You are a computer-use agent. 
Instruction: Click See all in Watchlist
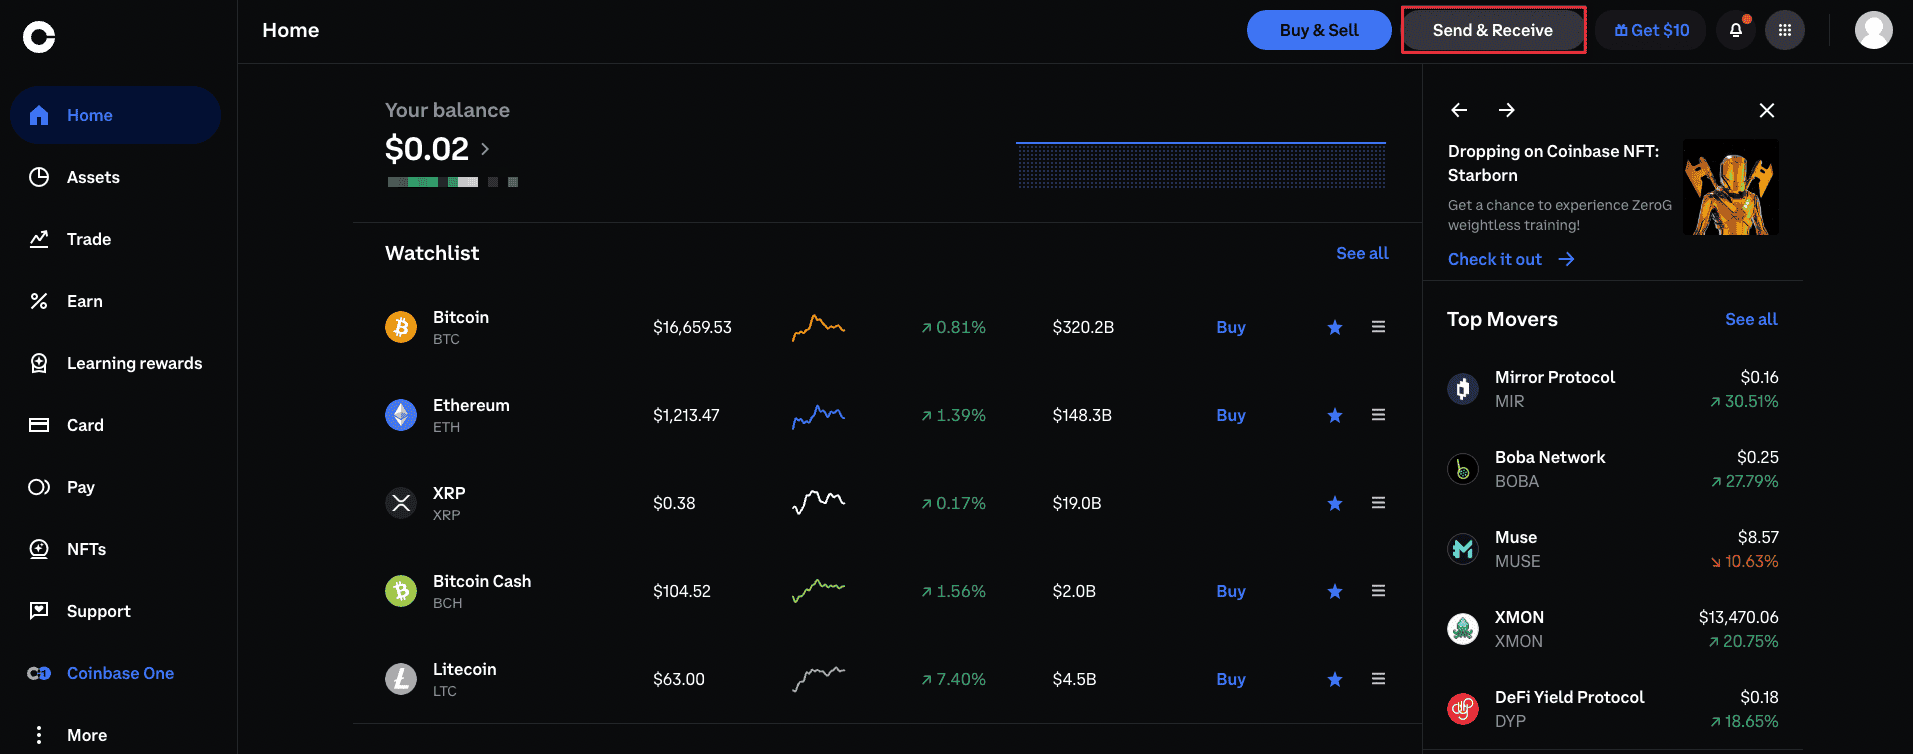1362,253
